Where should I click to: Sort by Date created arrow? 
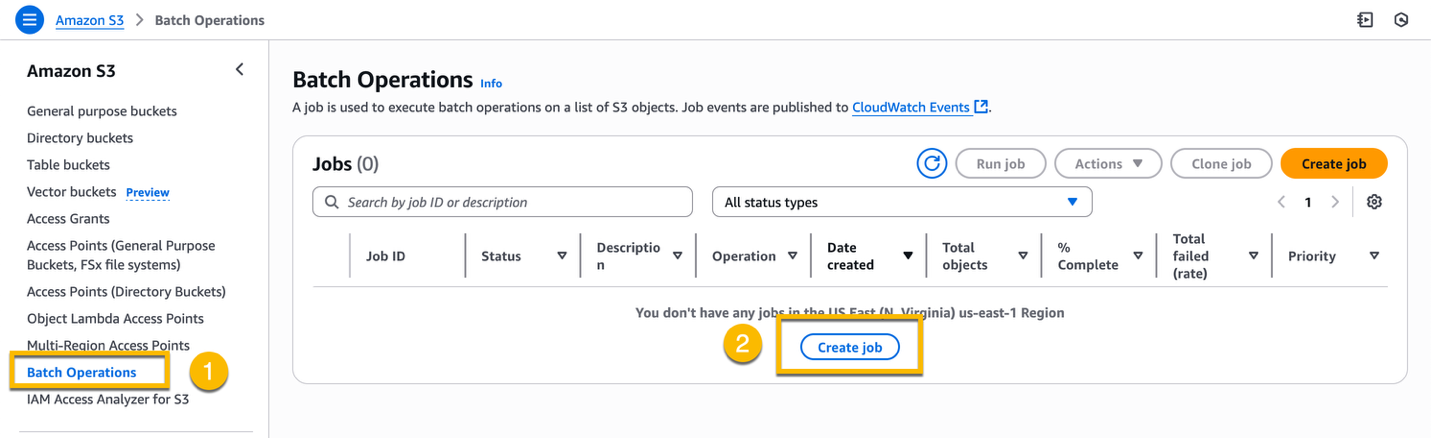pyautogui.click(x=908, y=256)
